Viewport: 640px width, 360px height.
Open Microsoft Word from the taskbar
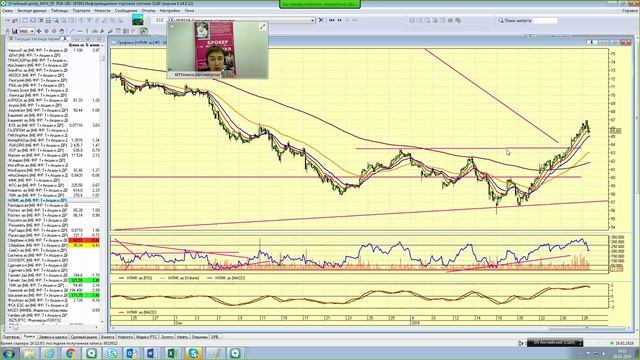[x=152, y=353]
